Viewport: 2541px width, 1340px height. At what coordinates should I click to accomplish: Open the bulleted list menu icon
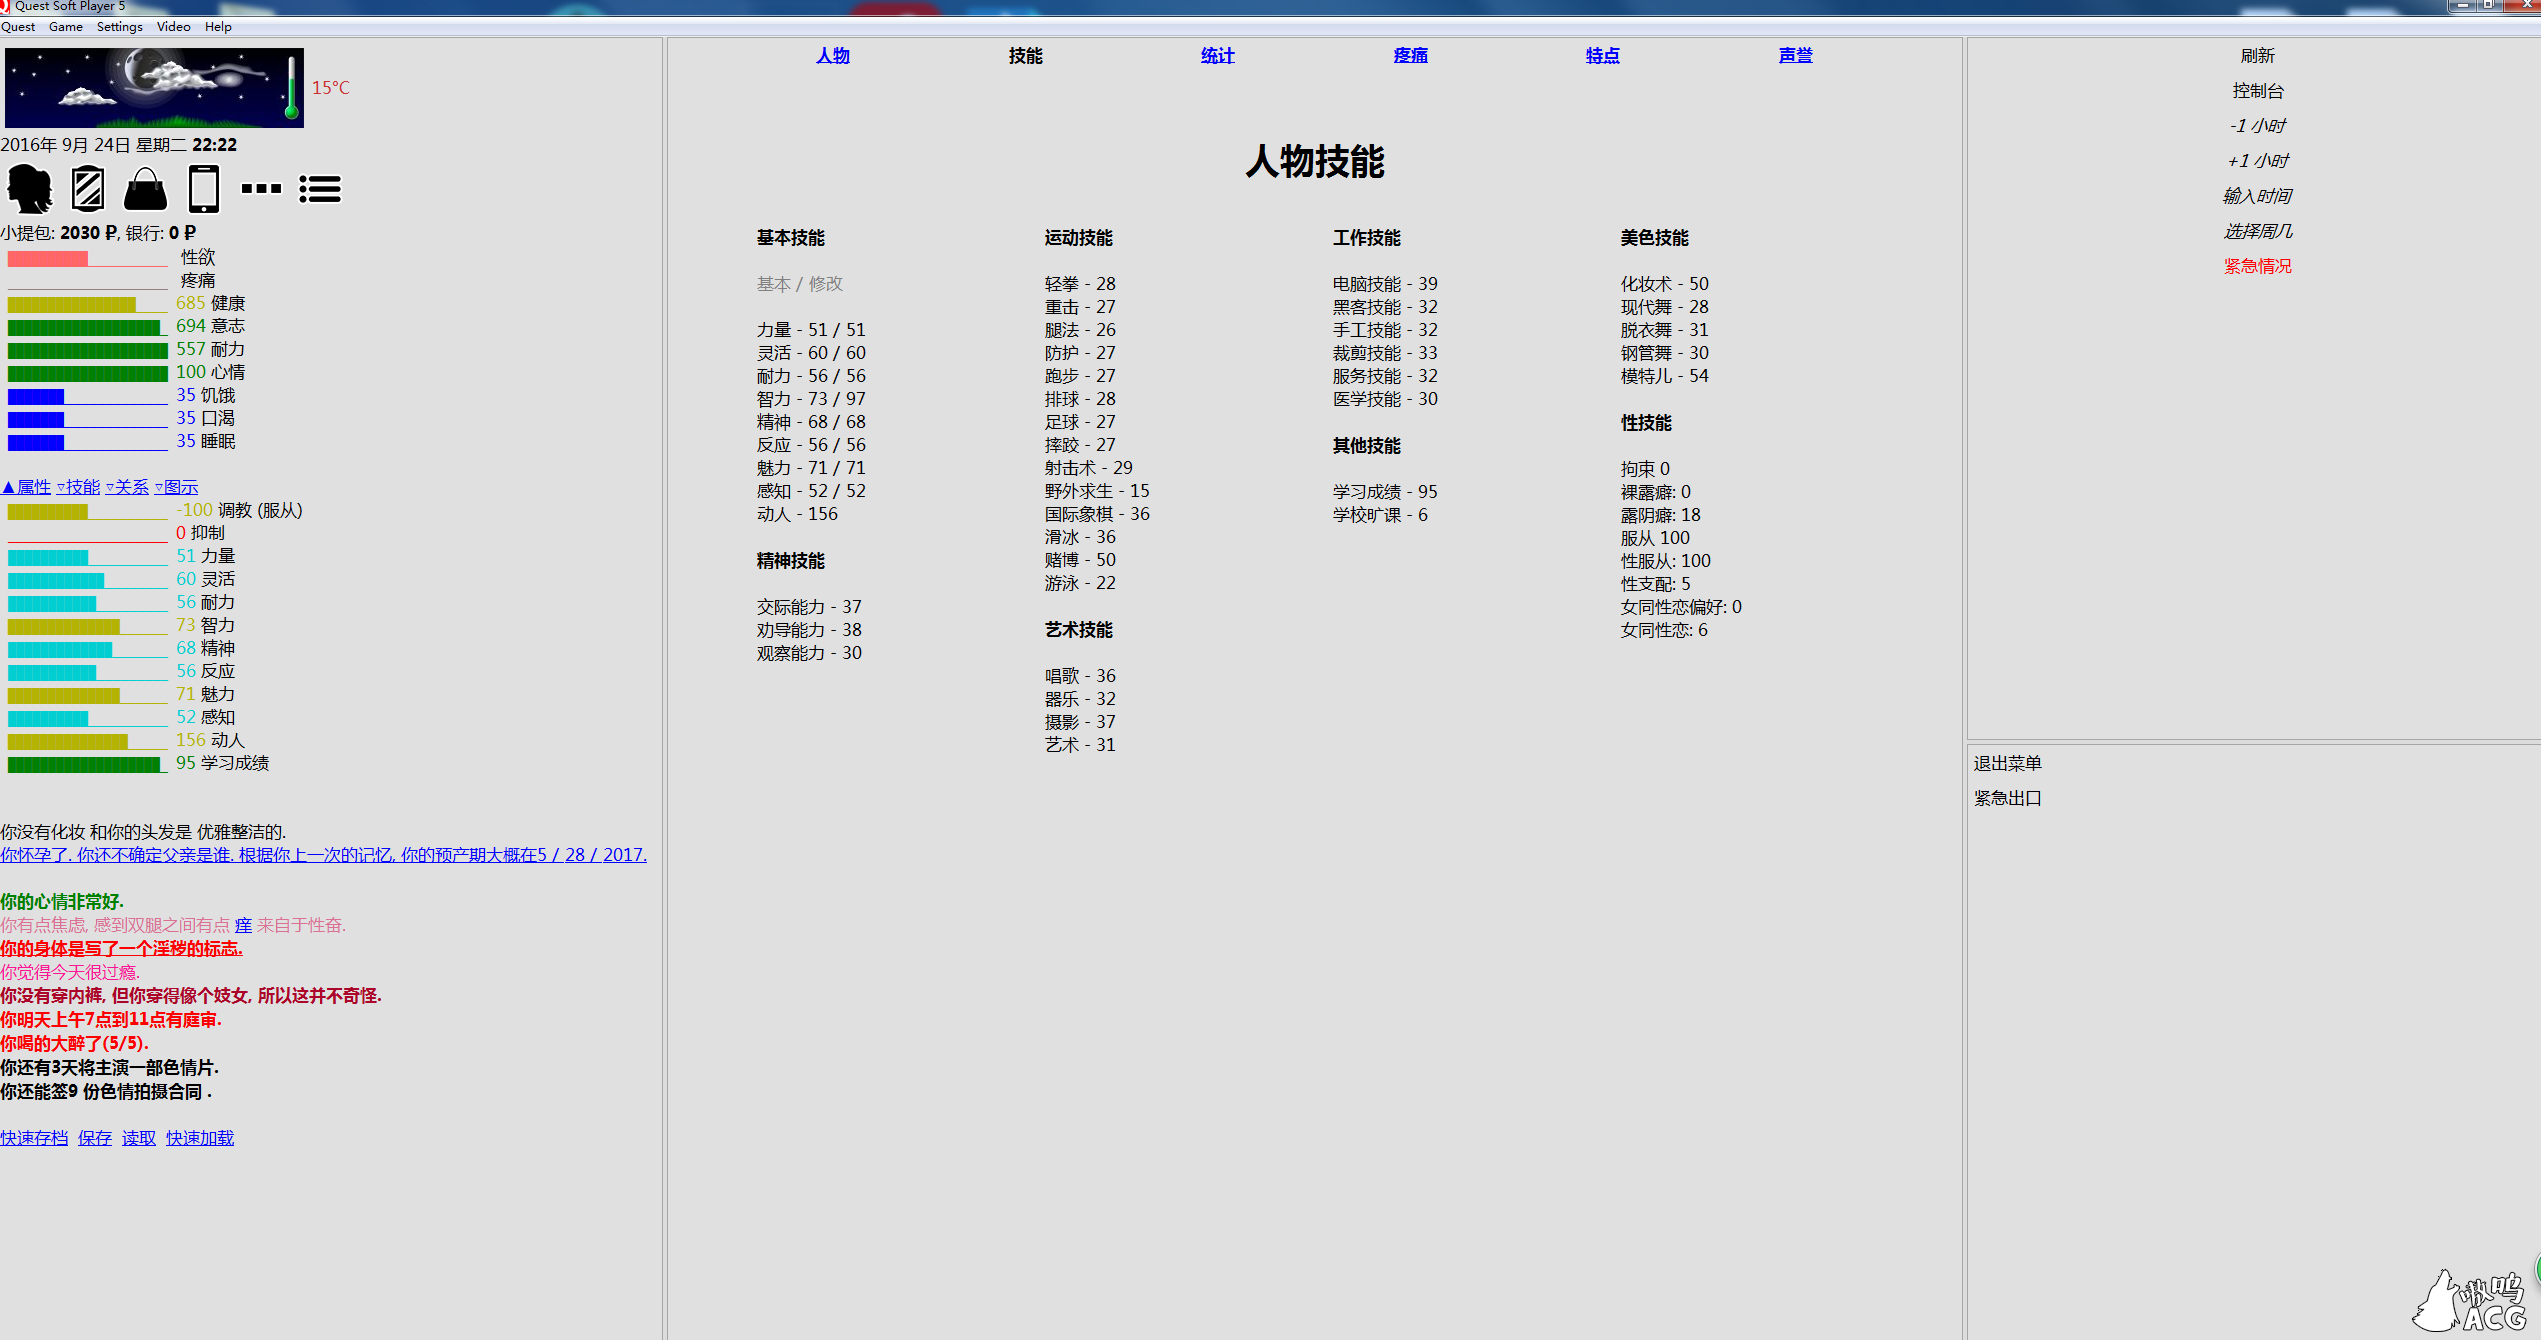pyautogui.click(x=320, y=189)
